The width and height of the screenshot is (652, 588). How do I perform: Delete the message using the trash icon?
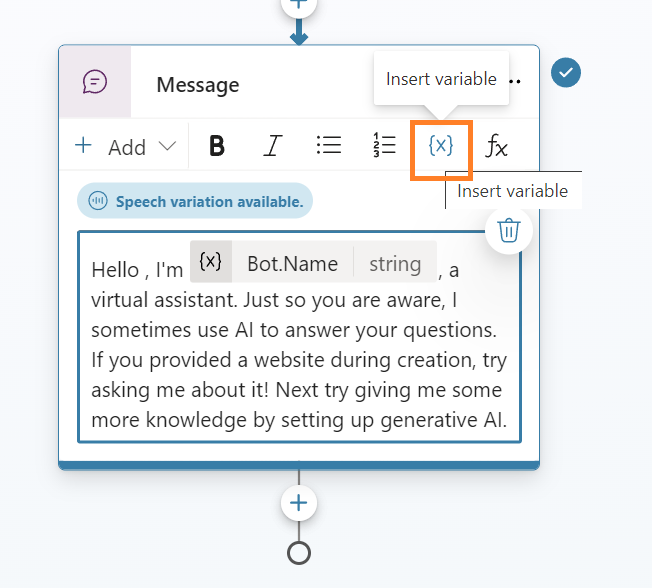click(508, 231)
